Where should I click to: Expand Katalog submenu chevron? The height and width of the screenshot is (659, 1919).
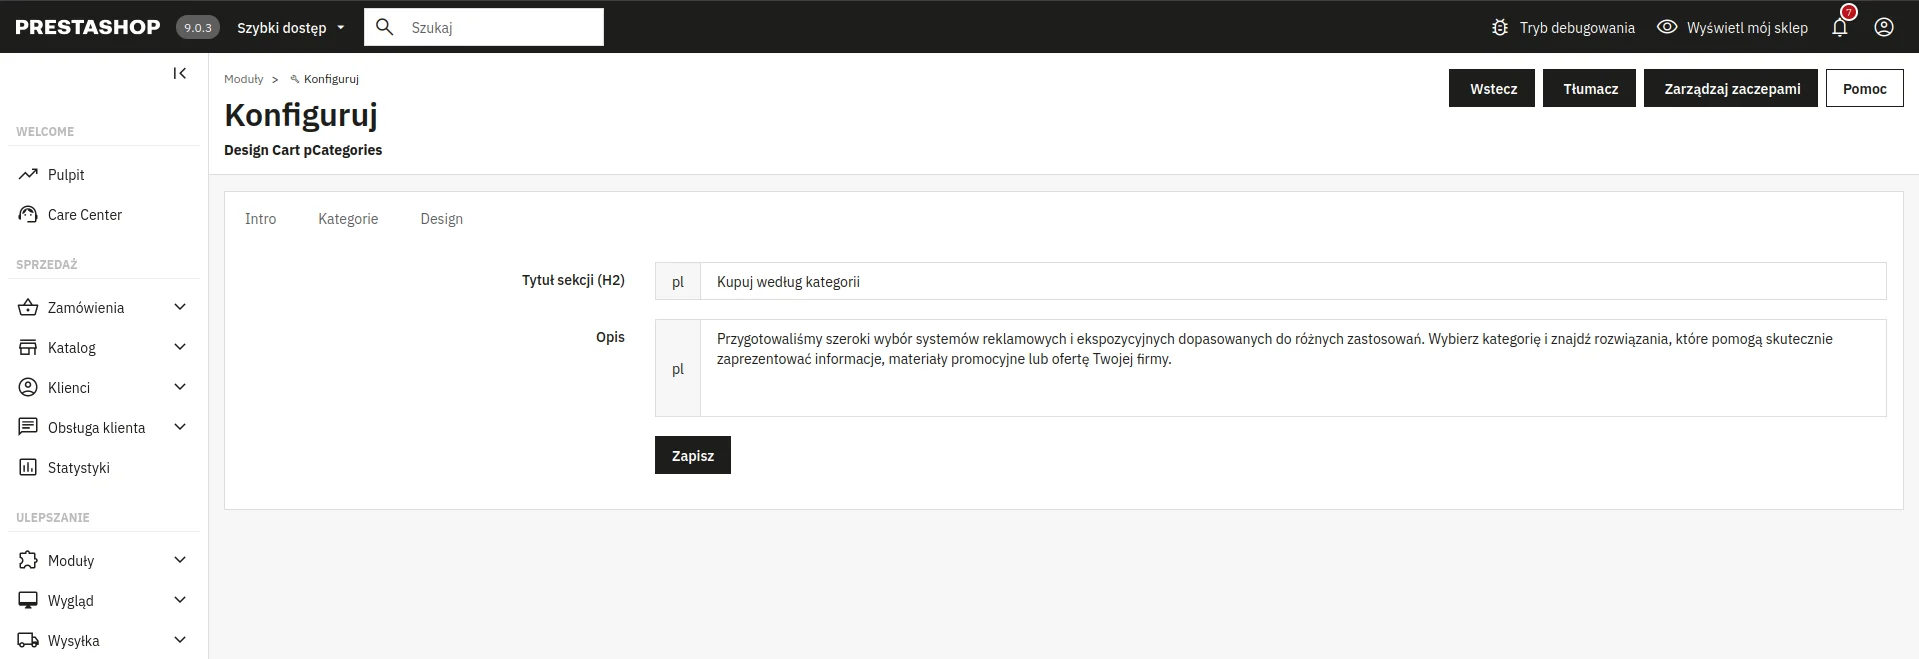click(x=180, y=347)
